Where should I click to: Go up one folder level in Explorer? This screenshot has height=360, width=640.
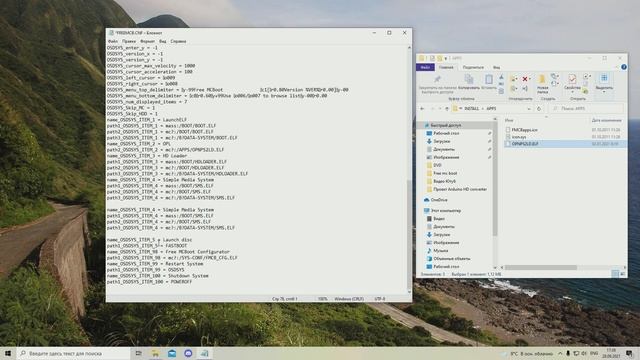click(447, 109)
